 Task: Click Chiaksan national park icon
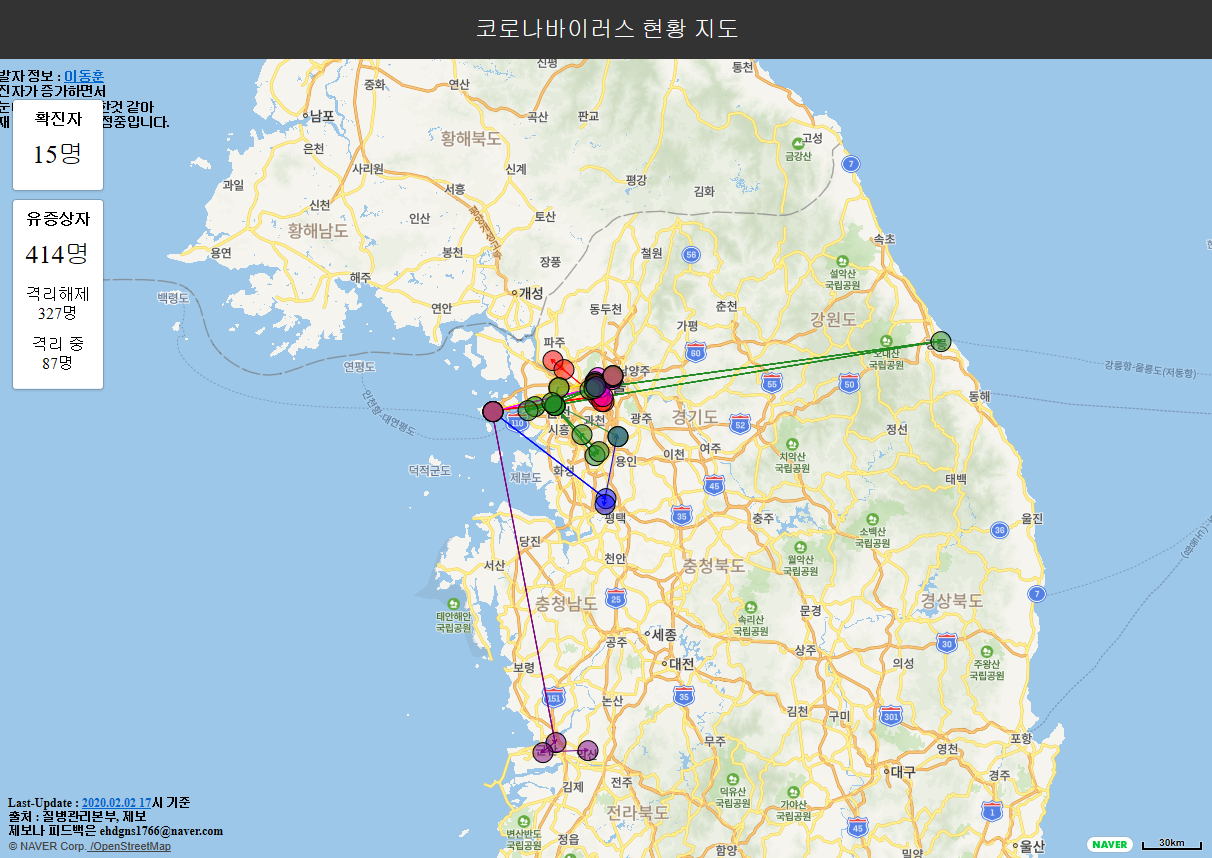coord(792,442)
